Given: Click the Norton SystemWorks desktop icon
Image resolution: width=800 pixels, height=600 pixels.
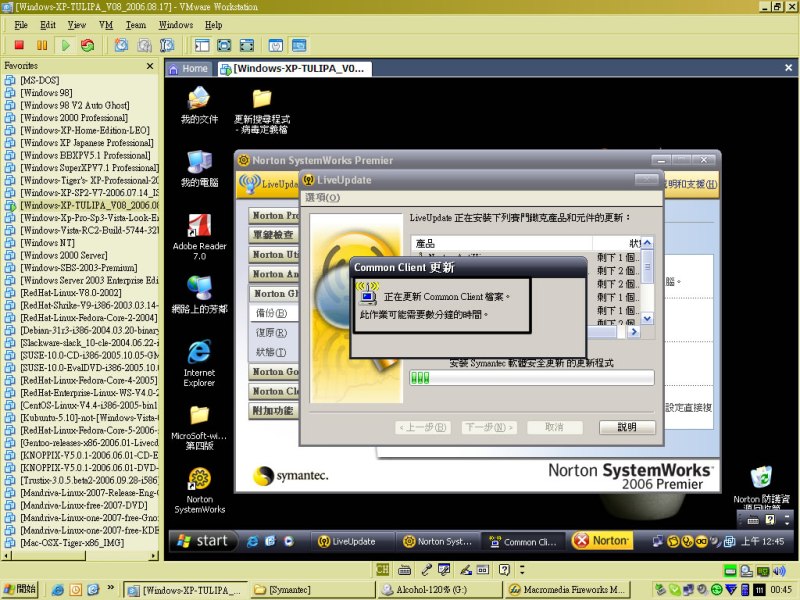Looking at the screenshot, I should (199, 490).
